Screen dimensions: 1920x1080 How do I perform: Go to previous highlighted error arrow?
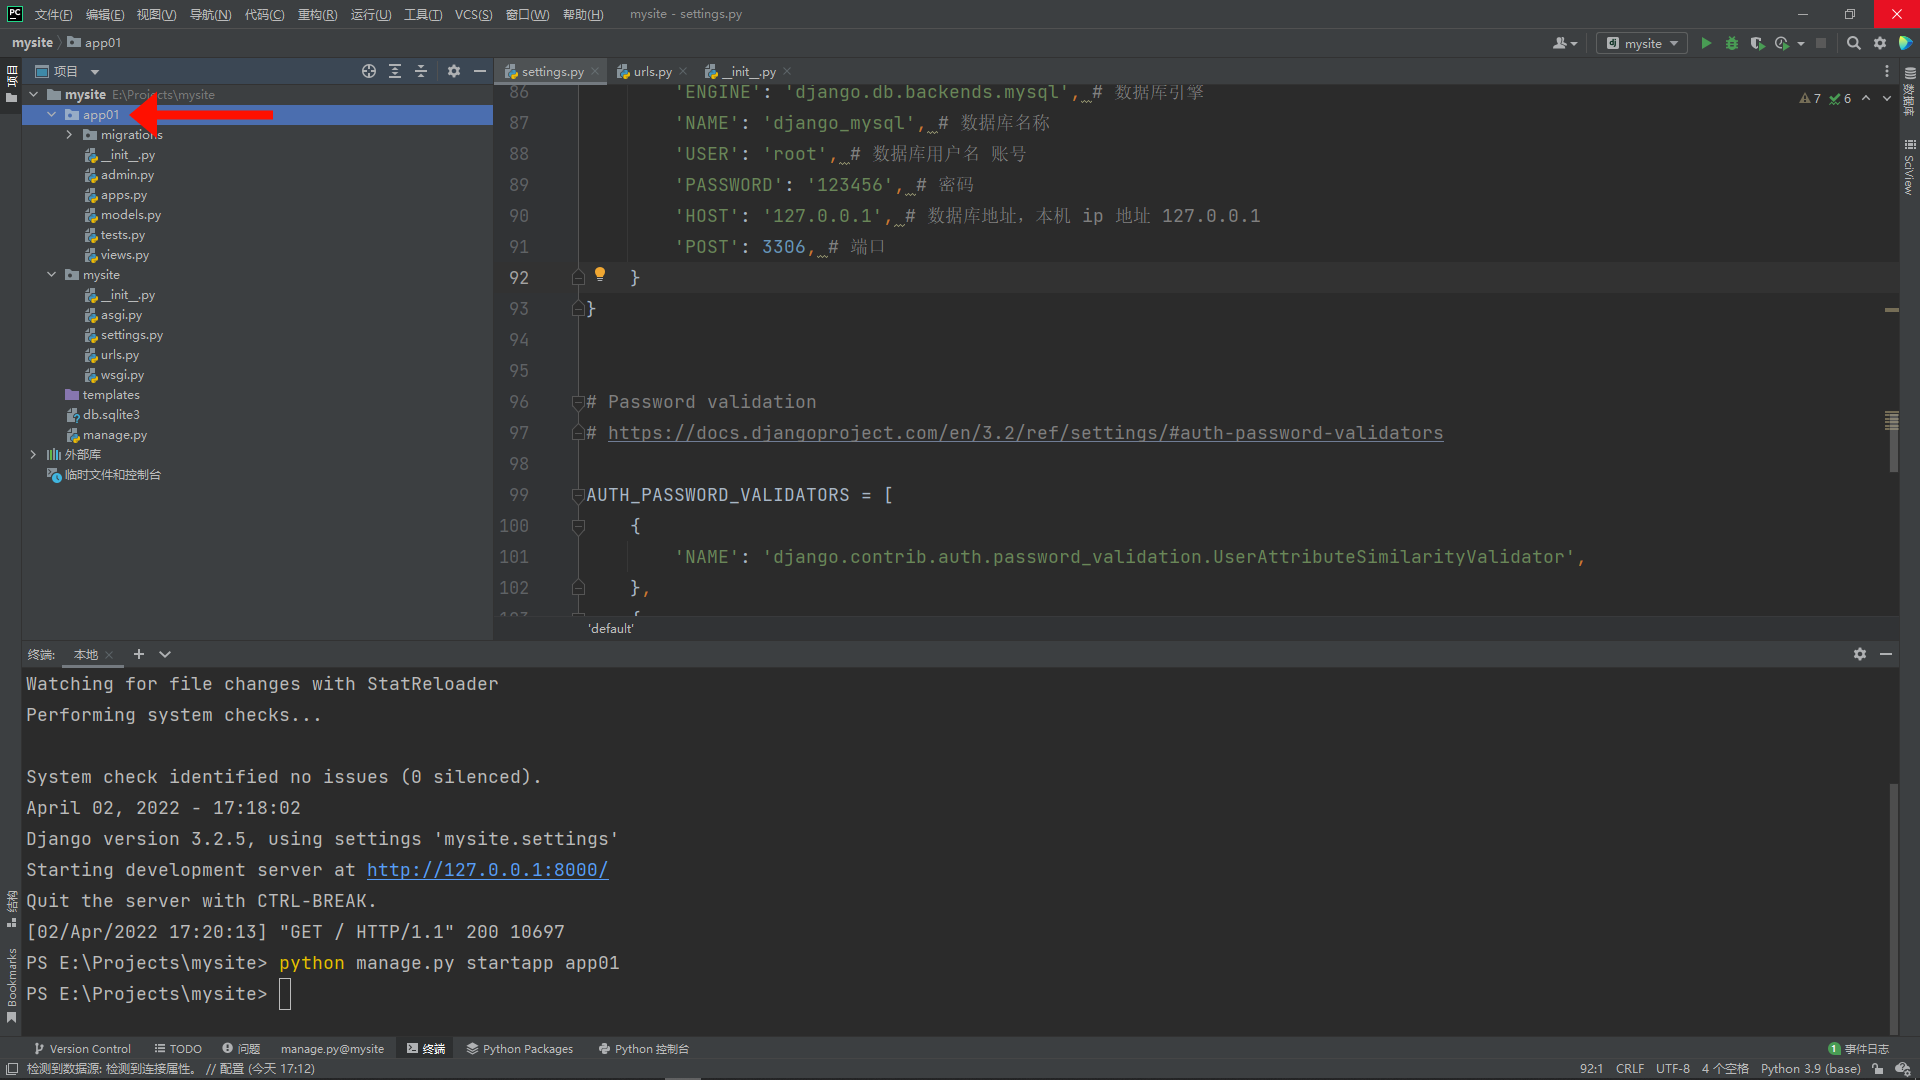pyautogui.click(x=1866, y=98)
